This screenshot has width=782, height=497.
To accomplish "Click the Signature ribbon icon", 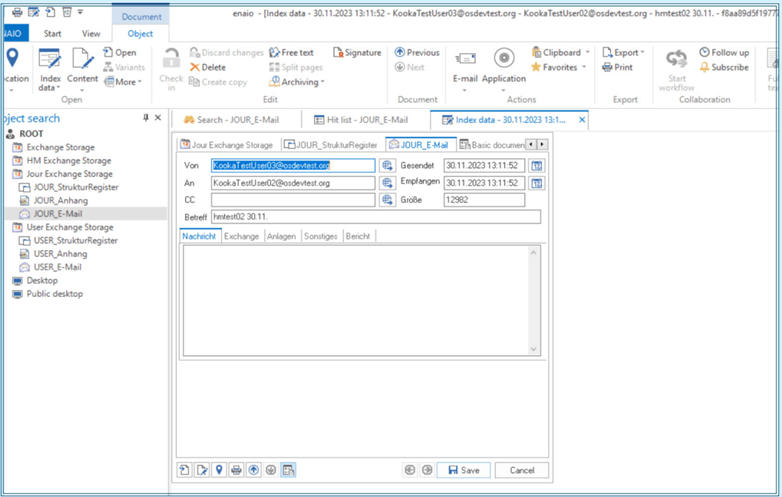I will pyautogui.click(x=357, y=52).
